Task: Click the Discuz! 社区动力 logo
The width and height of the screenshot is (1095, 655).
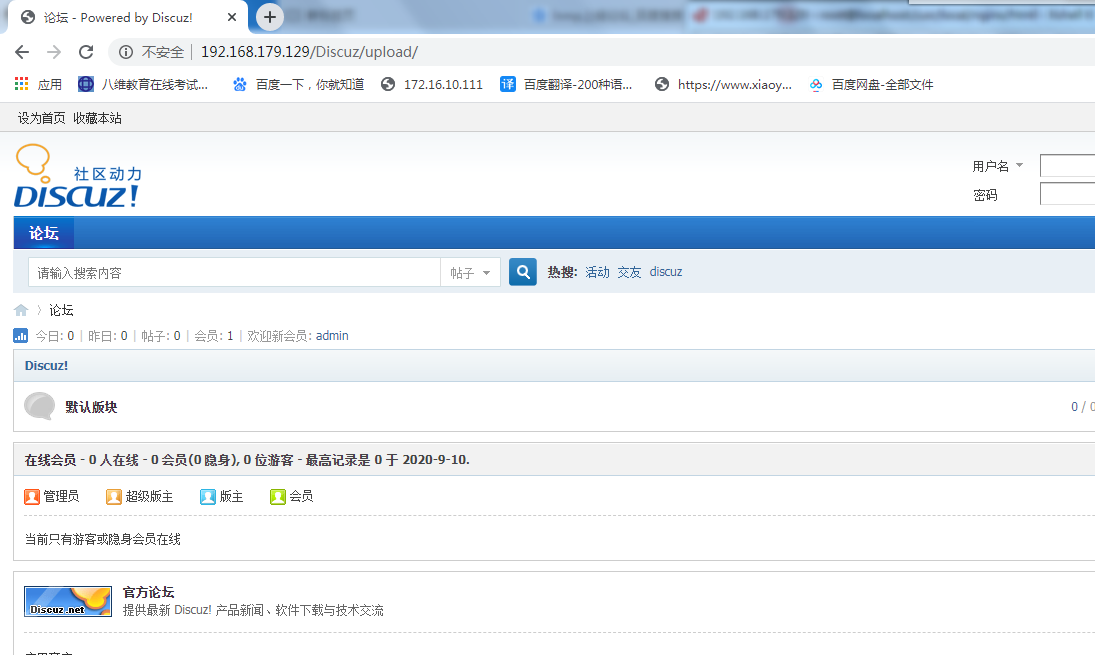Action: (x=78, y=176)
